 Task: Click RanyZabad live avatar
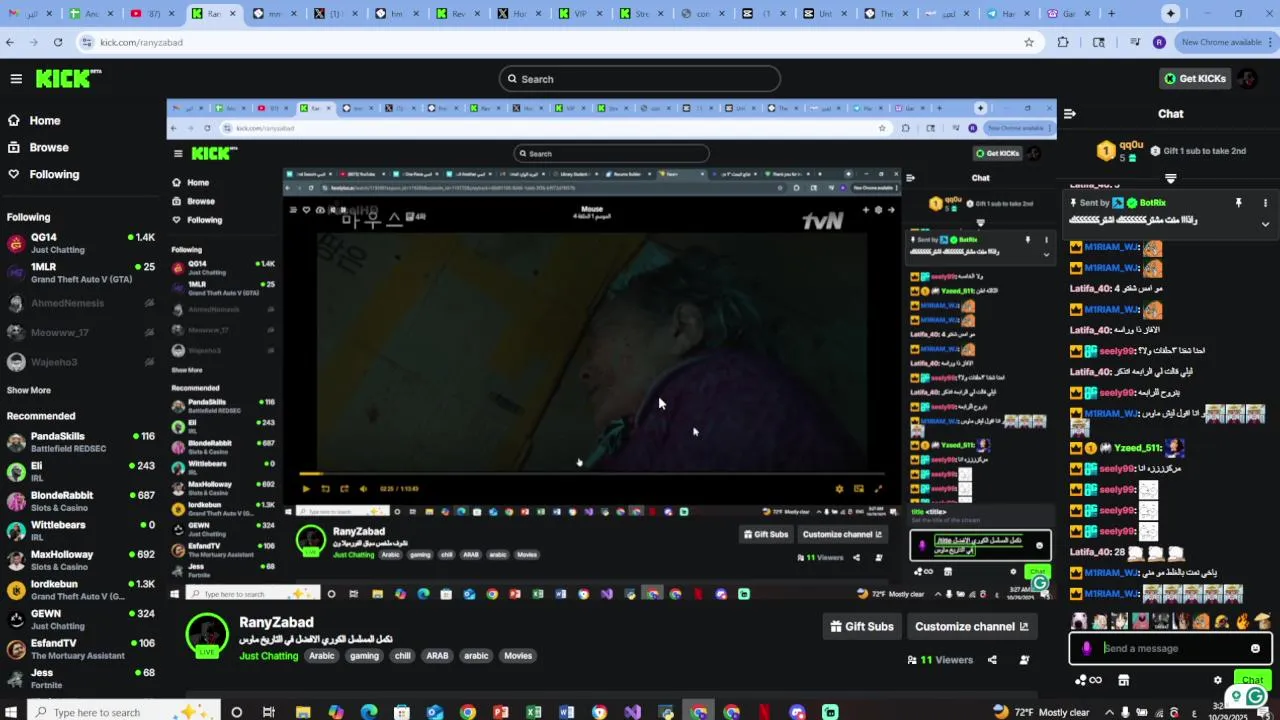tap(208, 636)
